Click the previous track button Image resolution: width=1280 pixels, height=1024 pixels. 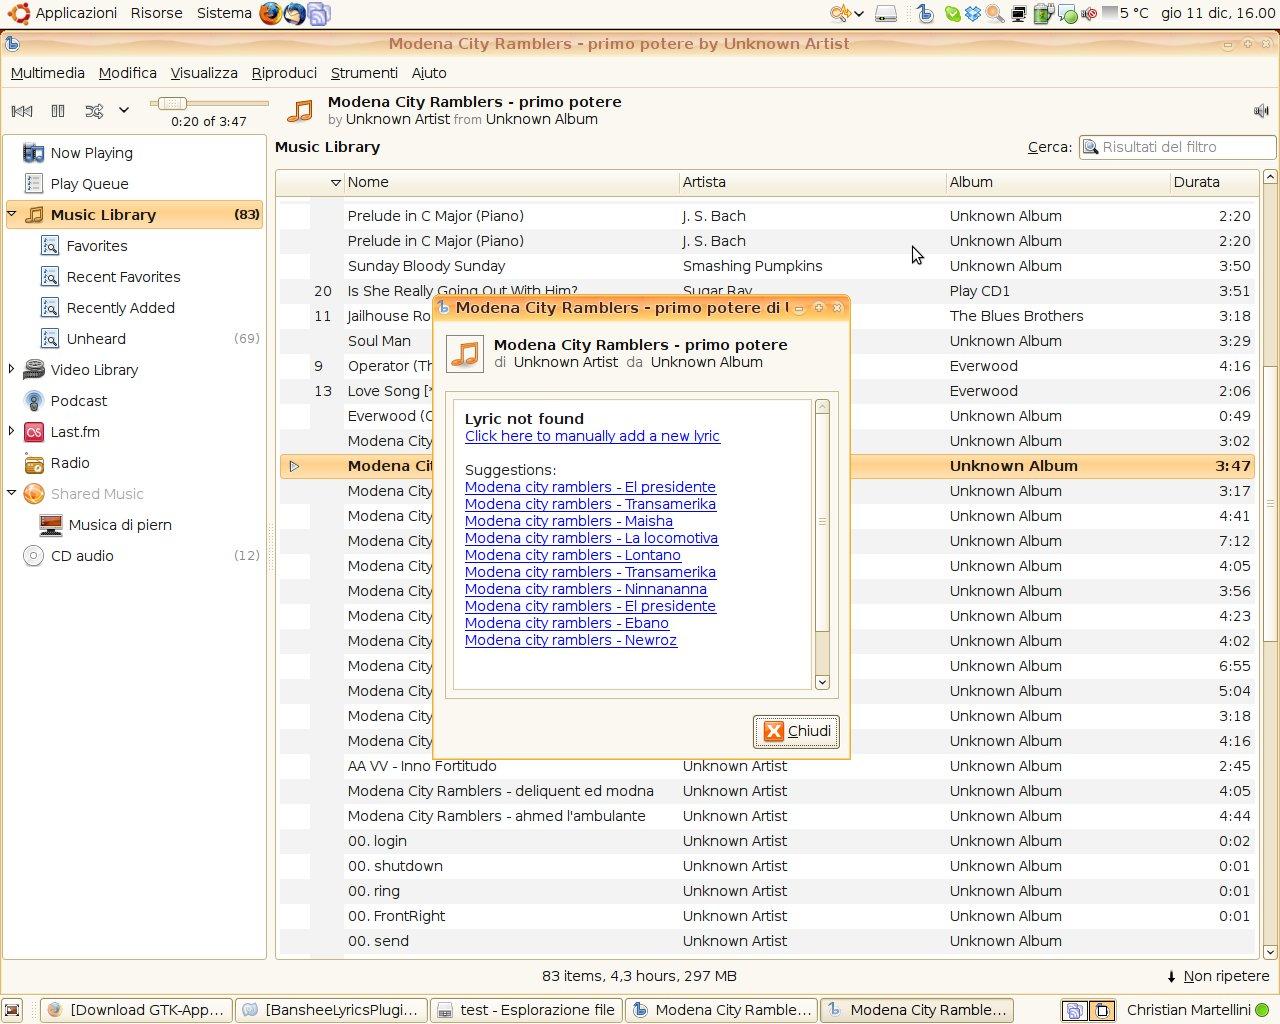[22, 111]
